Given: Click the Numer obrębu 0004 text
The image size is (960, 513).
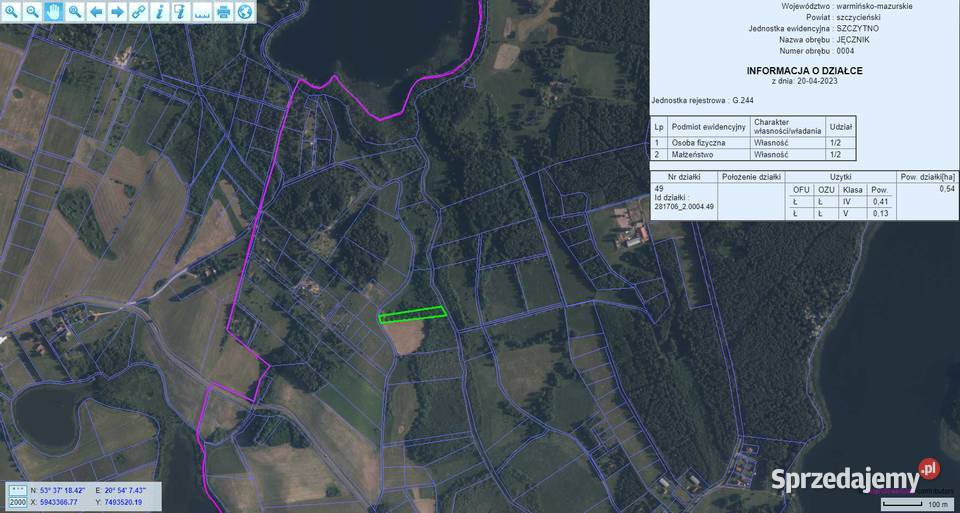Looking at the screenshot, I should tap(816, 51).
